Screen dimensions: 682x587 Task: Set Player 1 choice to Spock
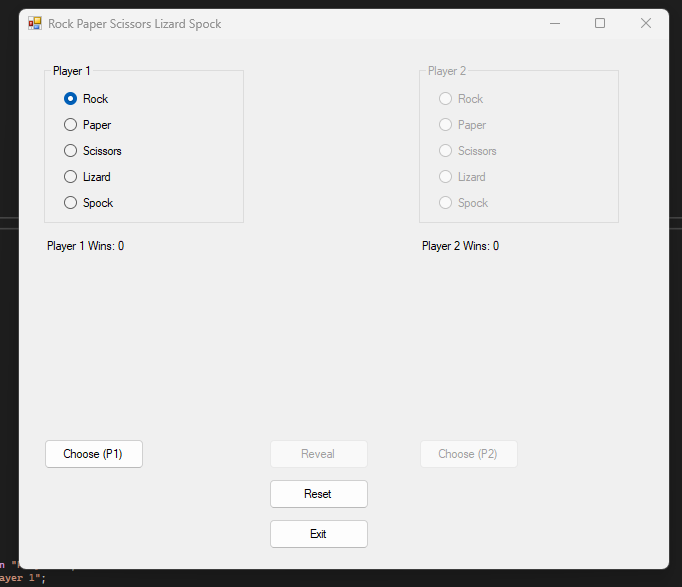(x=71, y=203)
